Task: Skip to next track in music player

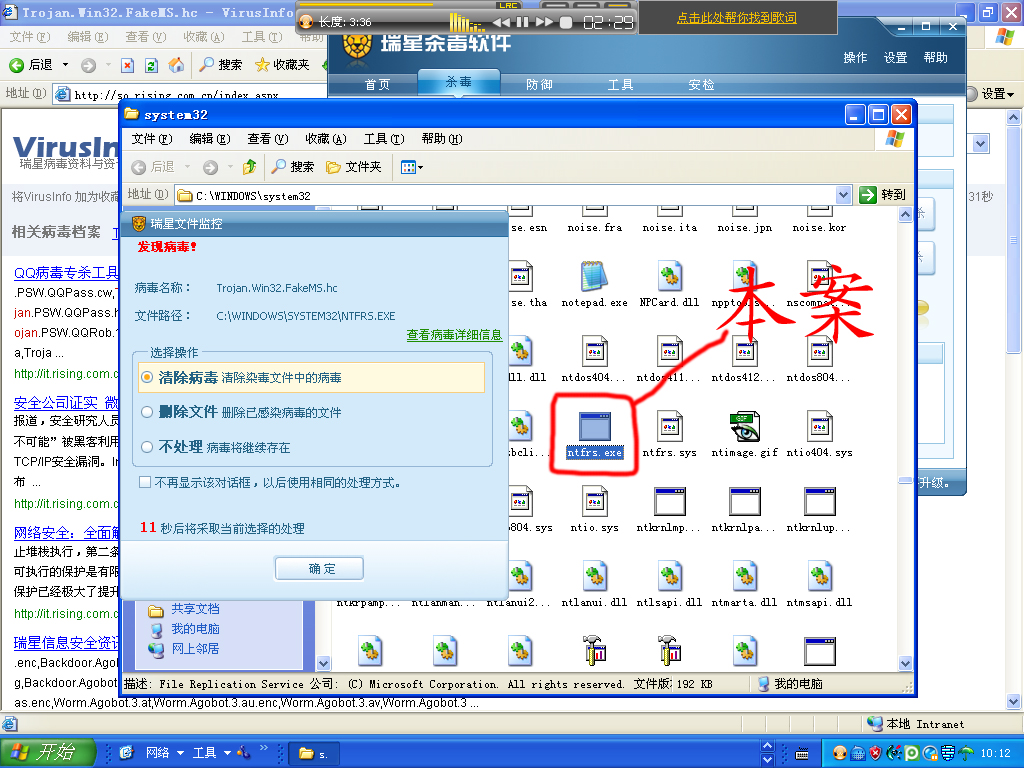Action: (x=544, y=22)
